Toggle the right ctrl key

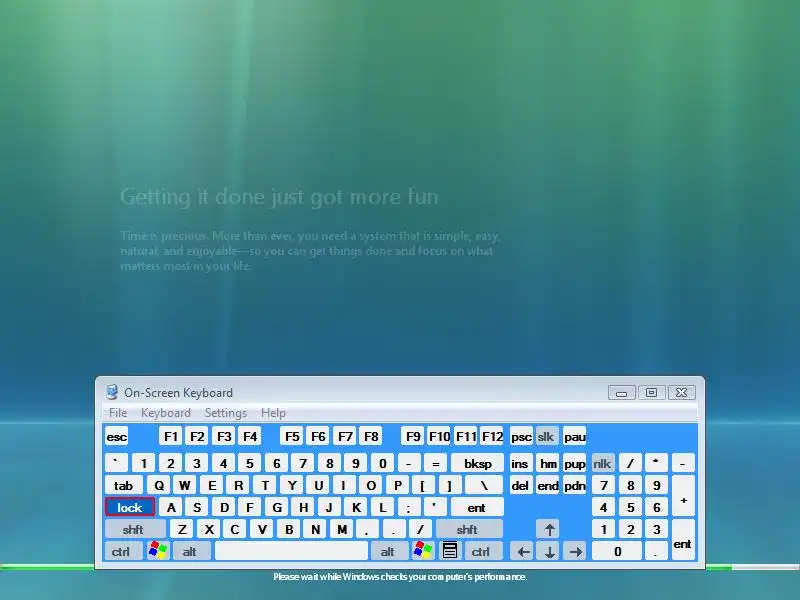point(482,551)
